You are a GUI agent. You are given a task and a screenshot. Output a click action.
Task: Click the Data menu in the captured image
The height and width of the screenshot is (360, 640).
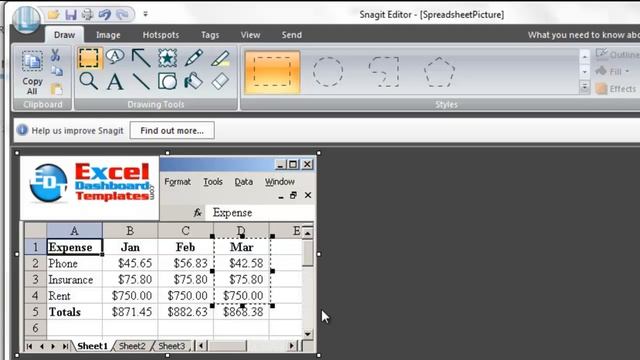(243, 182)
